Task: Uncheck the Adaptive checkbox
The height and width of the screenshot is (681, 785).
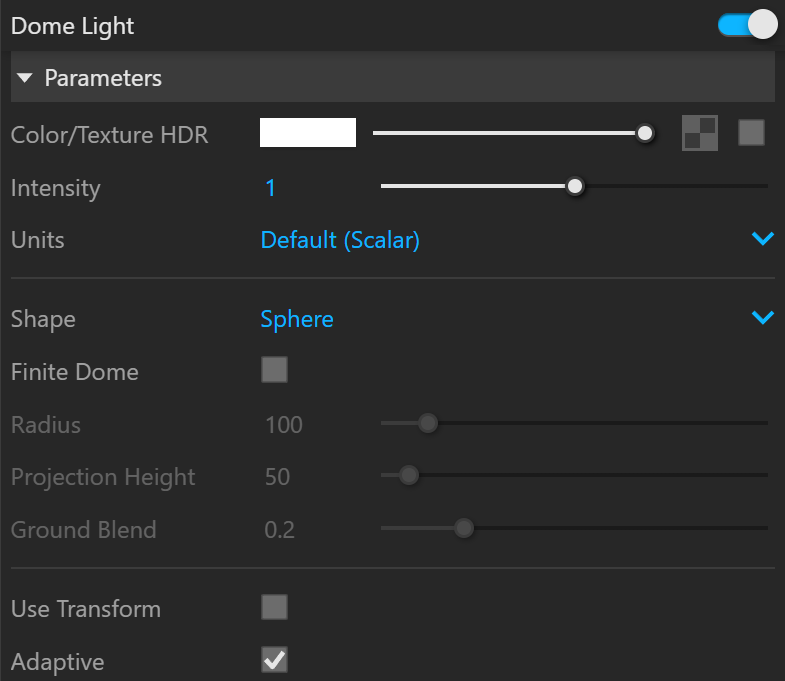Action: (274, 659)
